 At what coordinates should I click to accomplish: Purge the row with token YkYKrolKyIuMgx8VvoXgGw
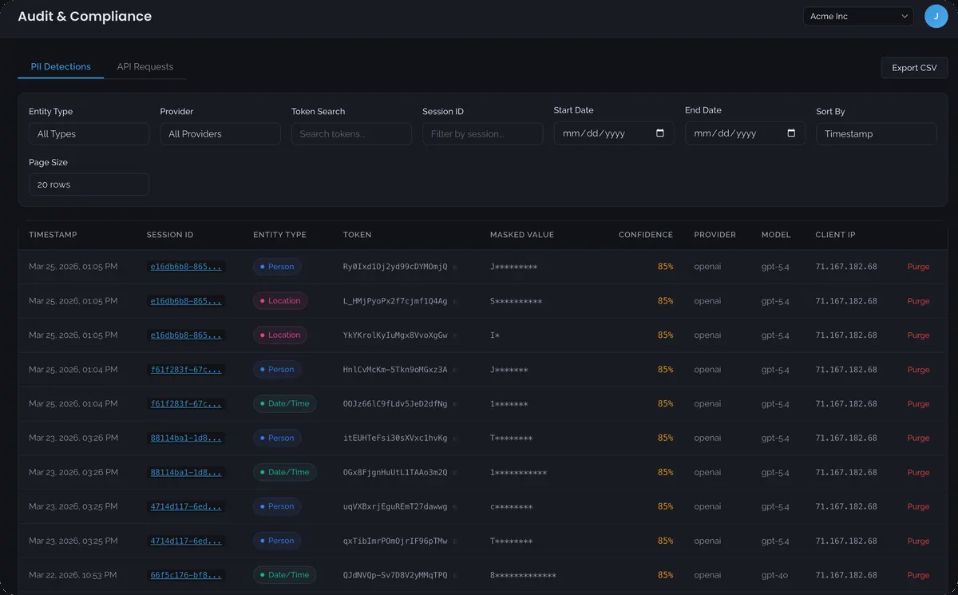point(918,335)
